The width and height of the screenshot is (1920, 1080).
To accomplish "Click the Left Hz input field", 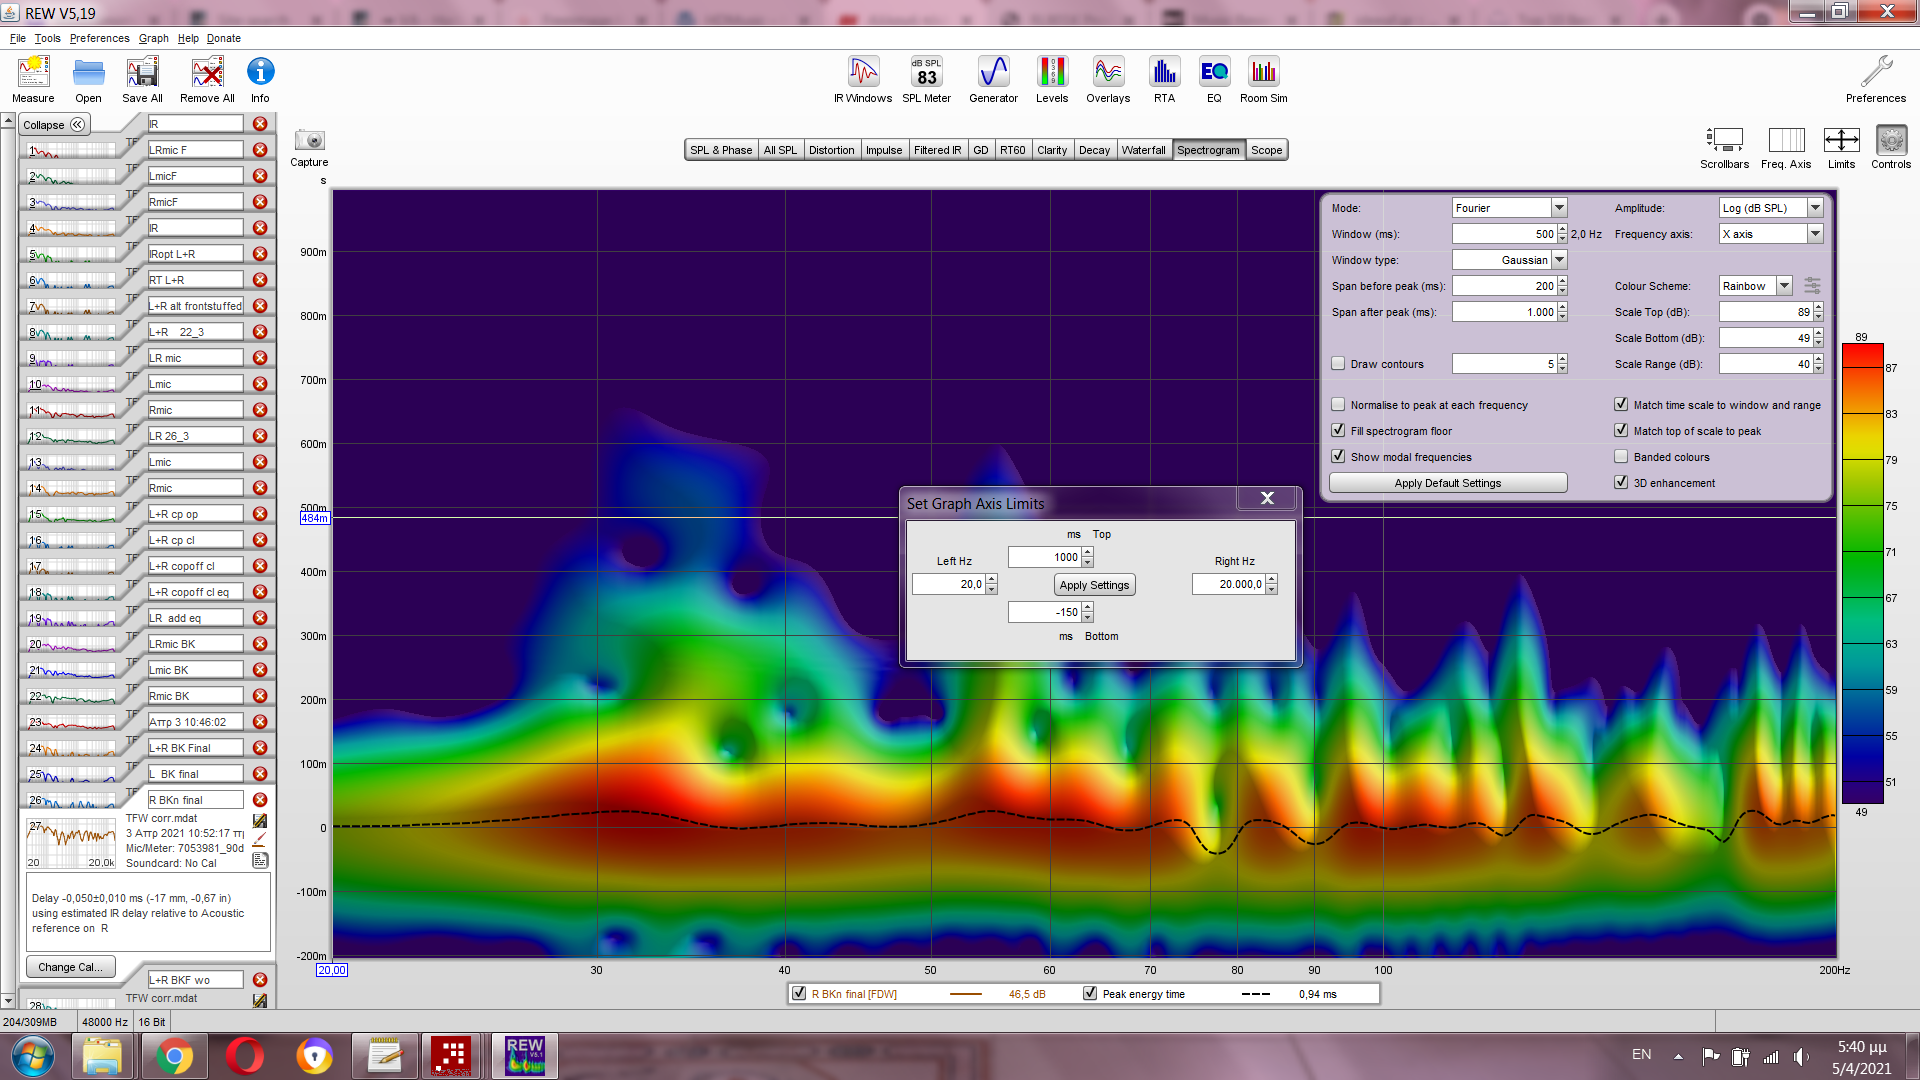I will (948, 584).
